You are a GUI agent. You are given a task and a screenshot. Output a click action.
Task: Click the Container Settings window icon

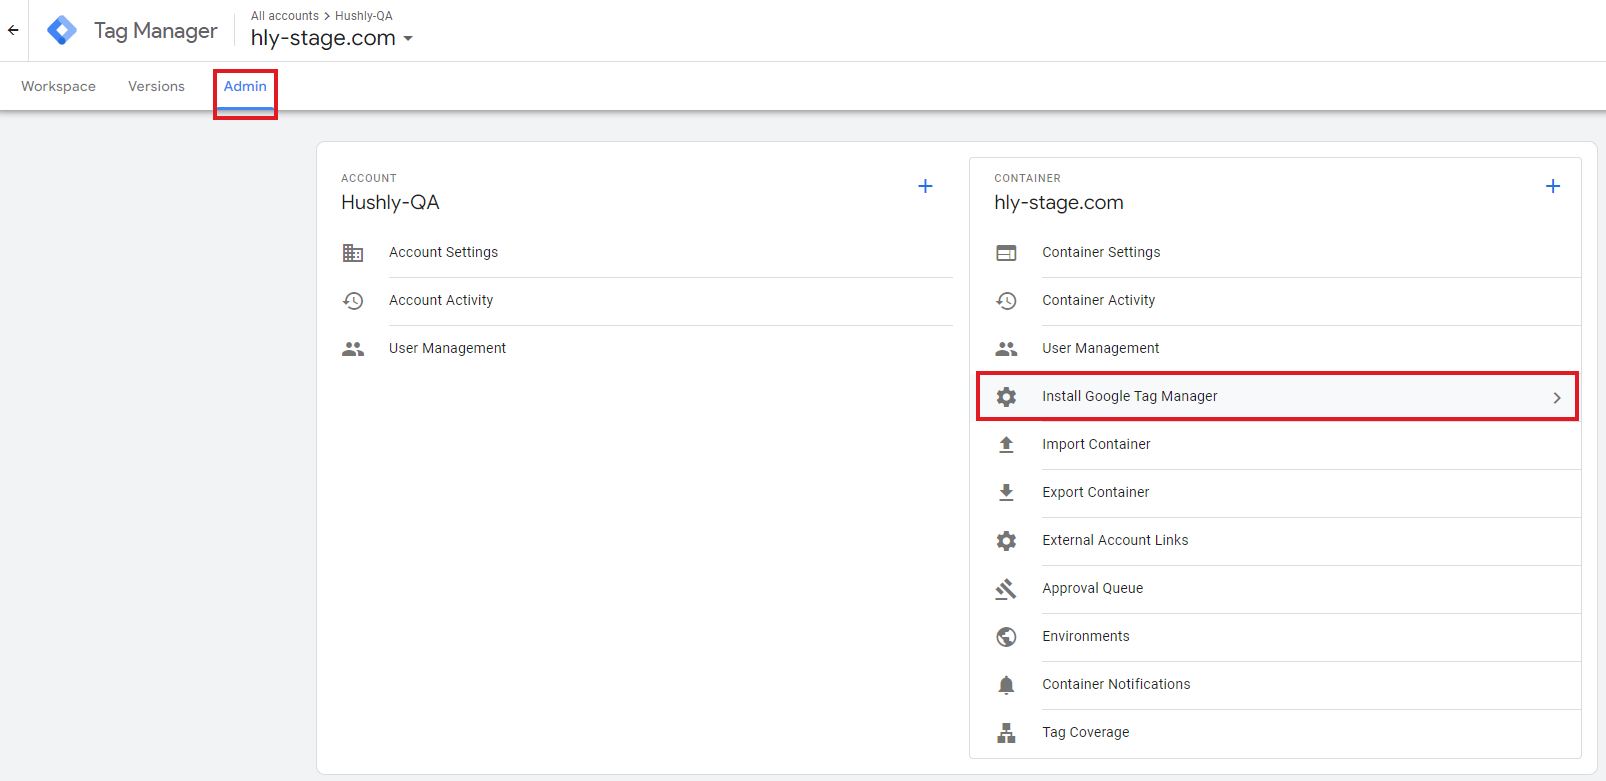coord(1006,253)
